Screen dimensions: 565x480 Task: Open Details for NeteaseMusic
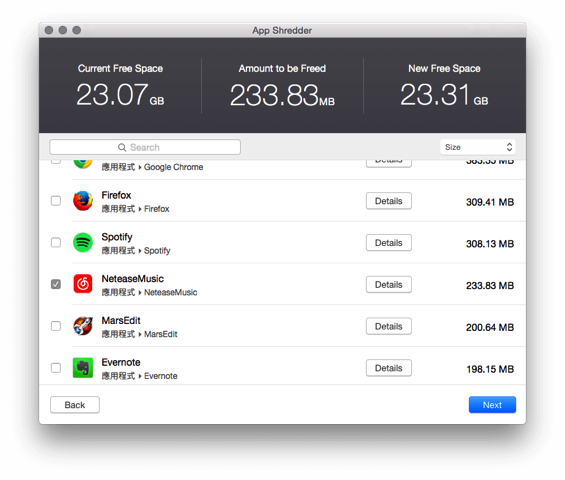pos(389,285)
